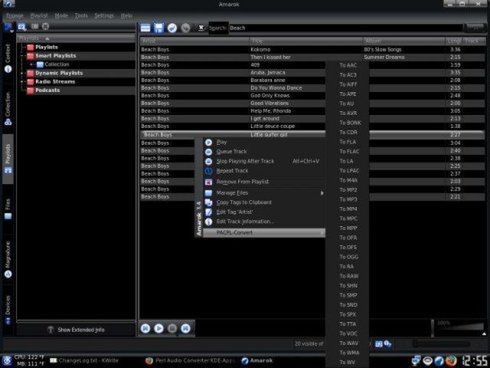The image size is (490, 368).
Task: Convert track To OGG
Action: (x=347, y=257)
